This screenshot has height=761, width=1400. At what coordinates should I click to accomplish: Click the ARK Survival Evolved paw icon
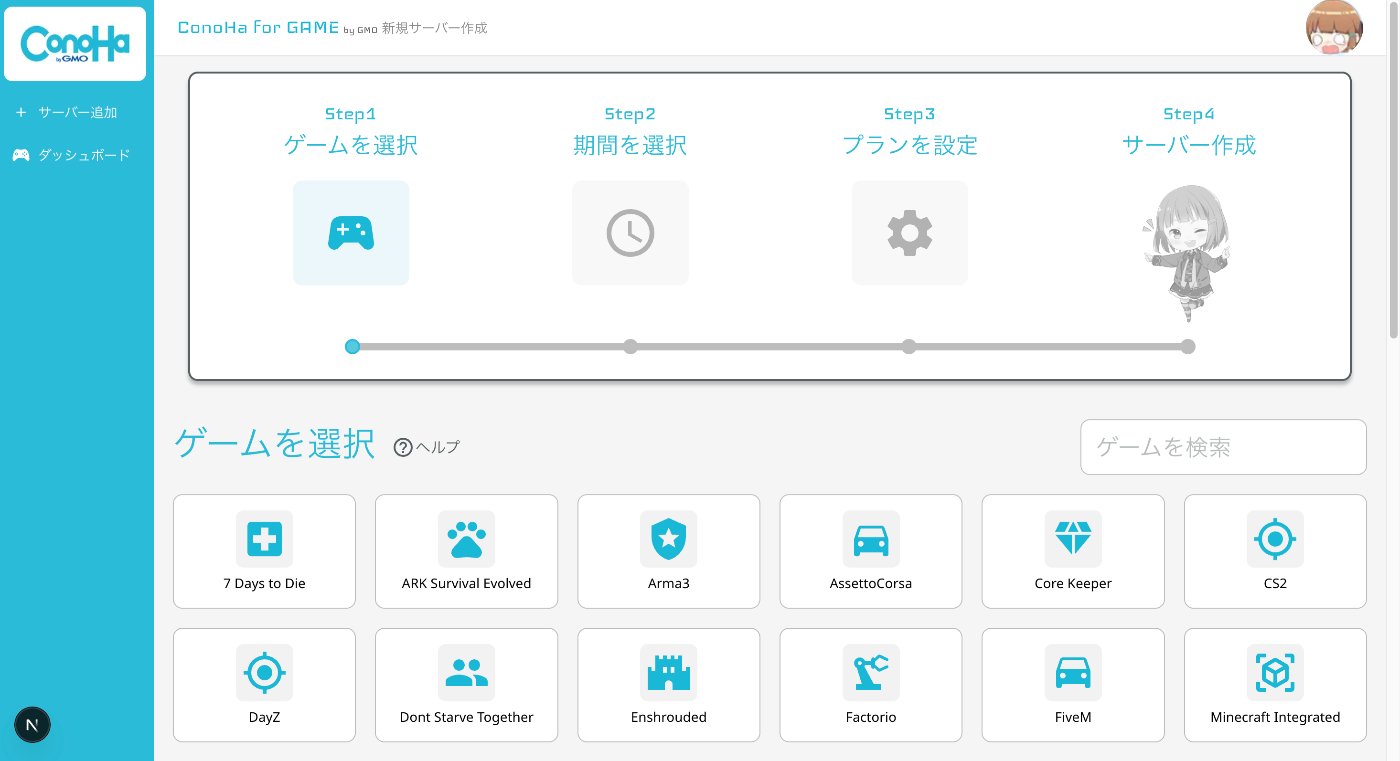pyautogui.click(x=467, y=540)
